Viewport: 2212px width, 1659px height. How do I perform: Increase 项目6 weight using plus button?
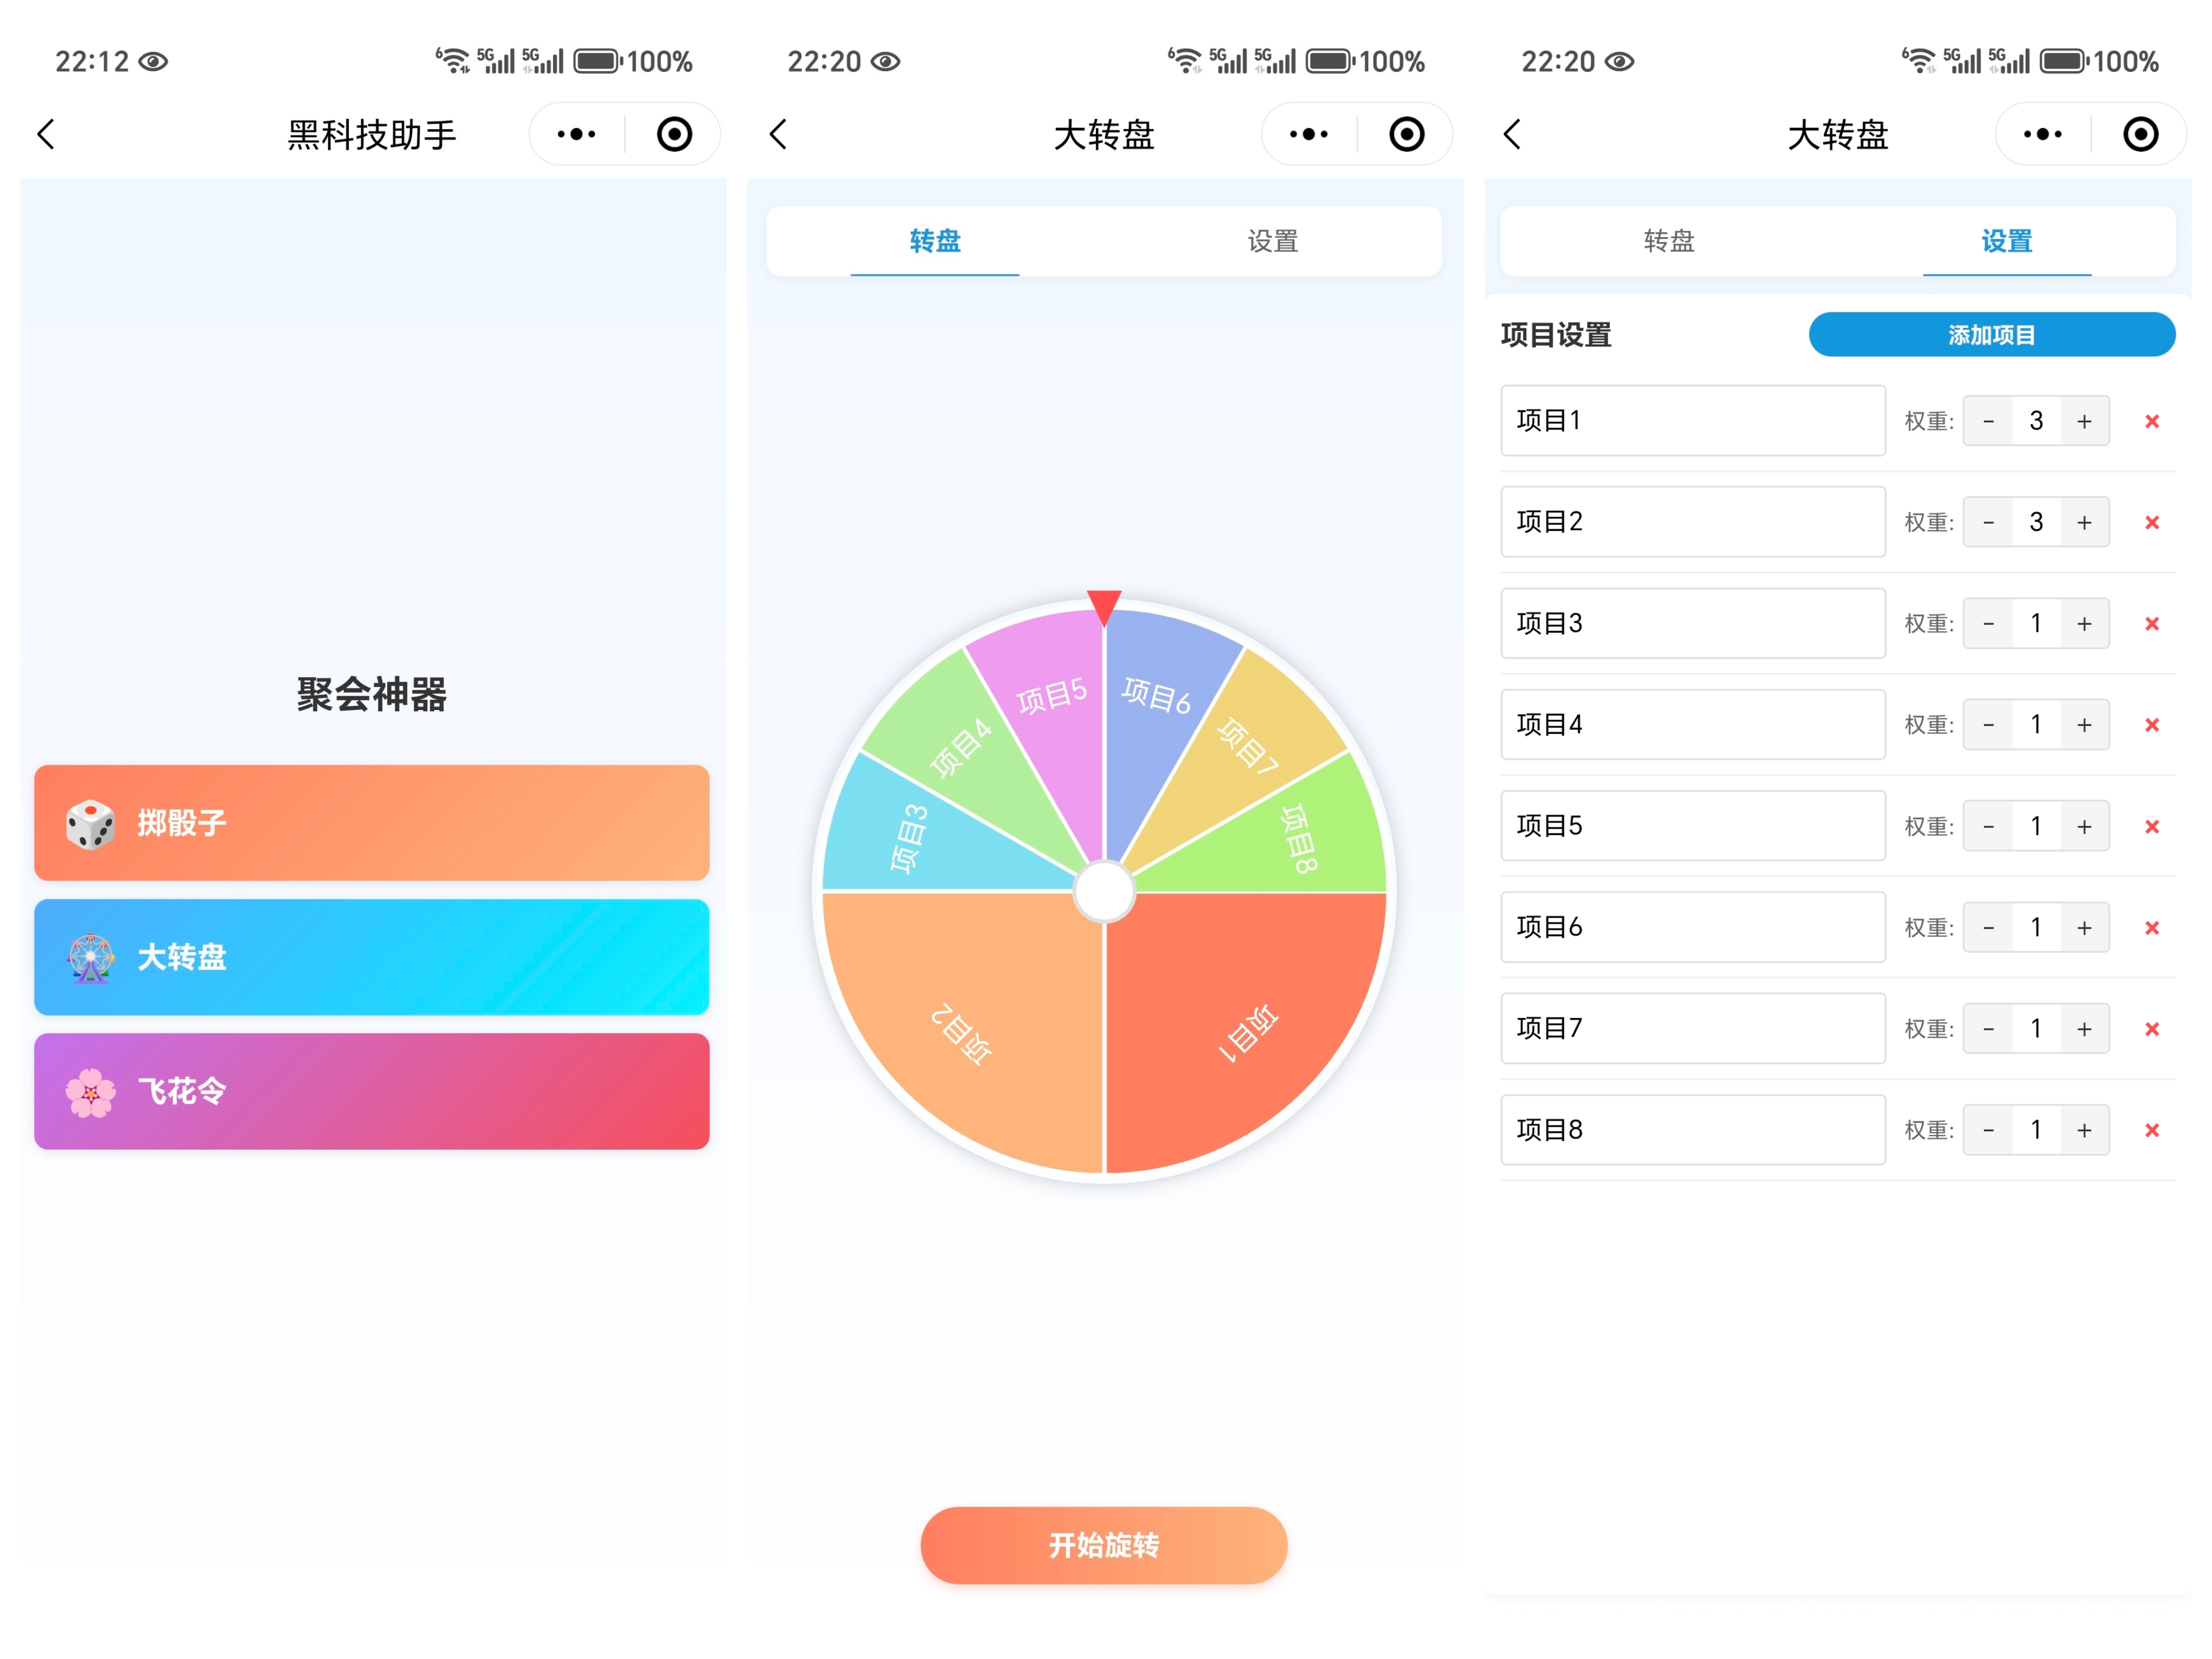click(2084, 927)
